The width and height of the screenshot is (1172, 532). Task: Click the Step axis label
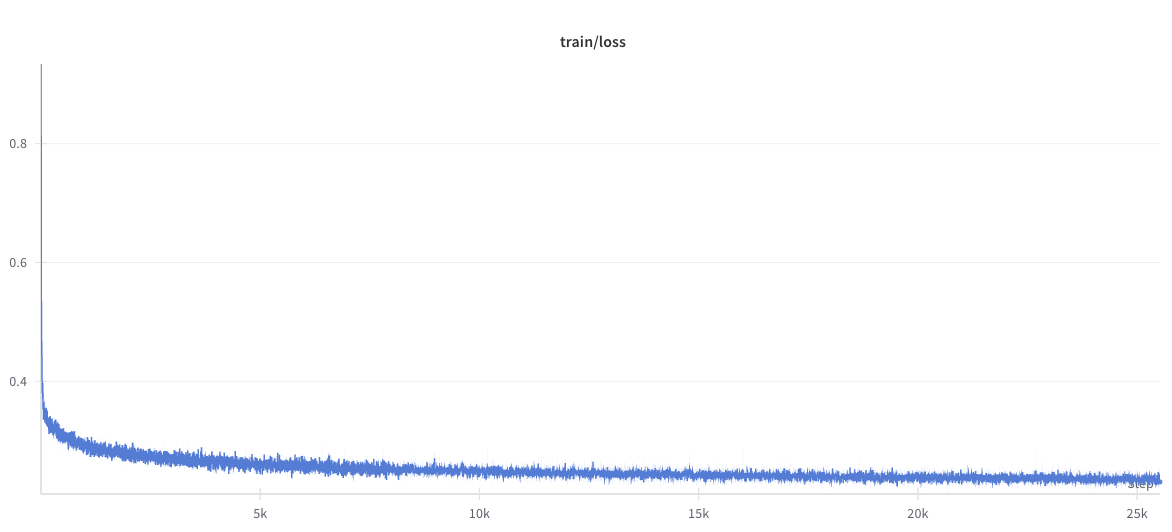(x=1140, y=485)
